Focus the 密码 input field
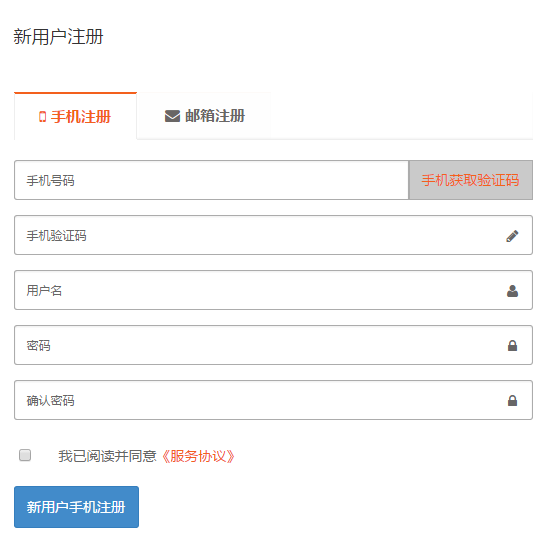Image resolution: width=556 pixels, height=541 pixels. (x=273, y=345)
